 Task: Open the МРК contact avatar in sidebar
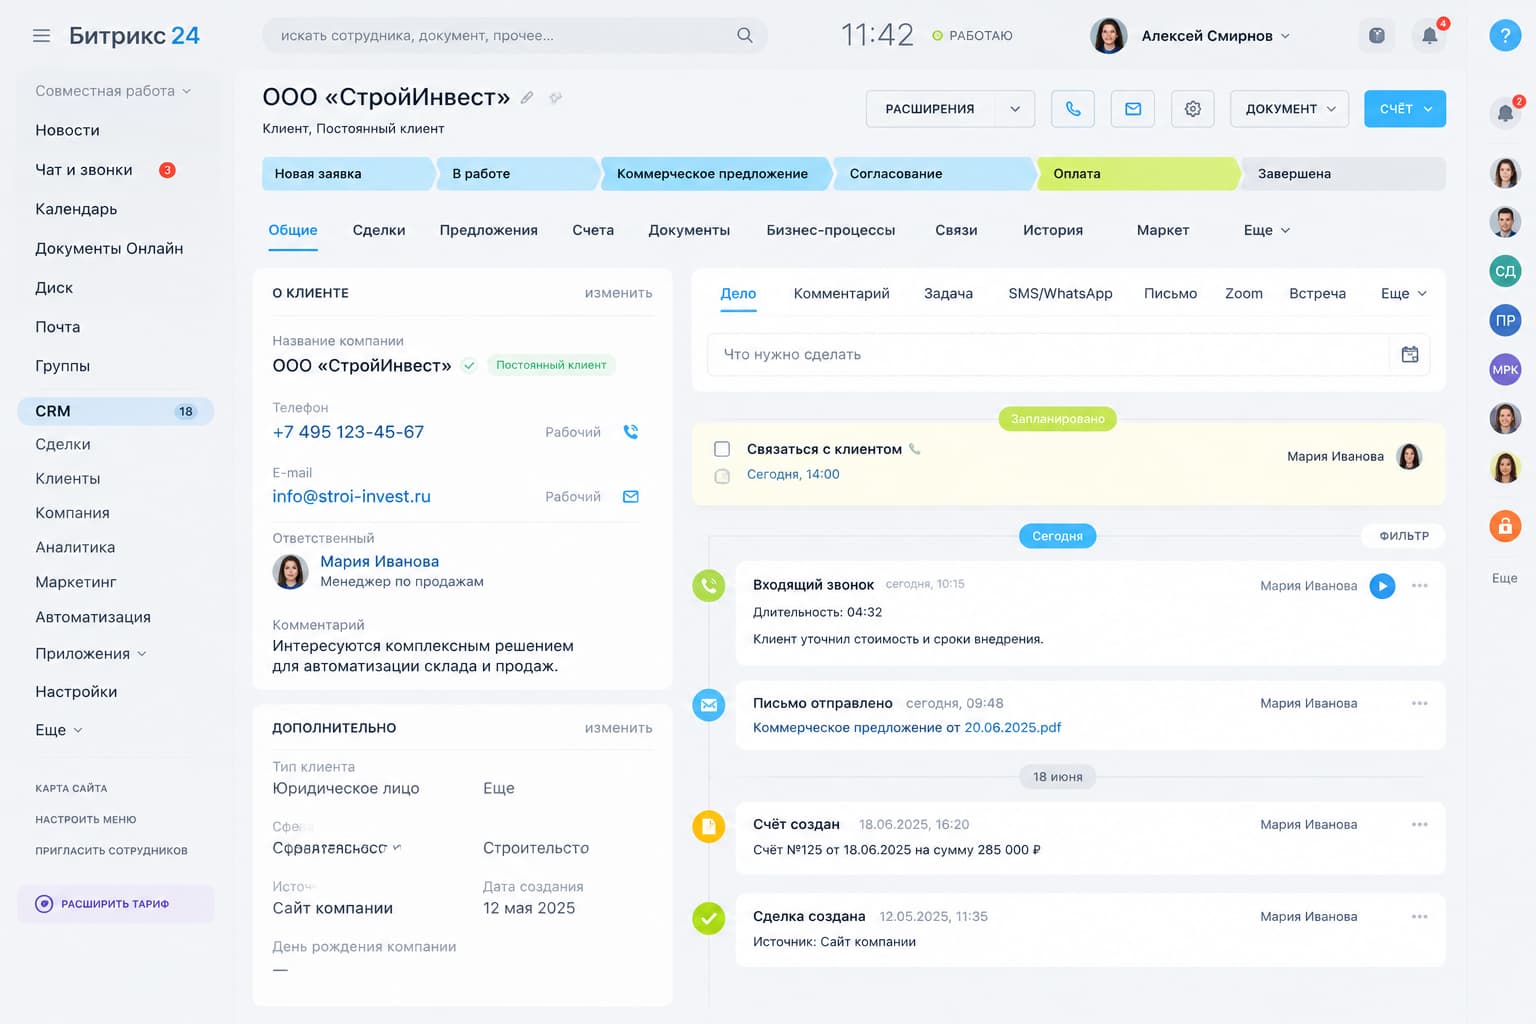tap(1505, 370)
